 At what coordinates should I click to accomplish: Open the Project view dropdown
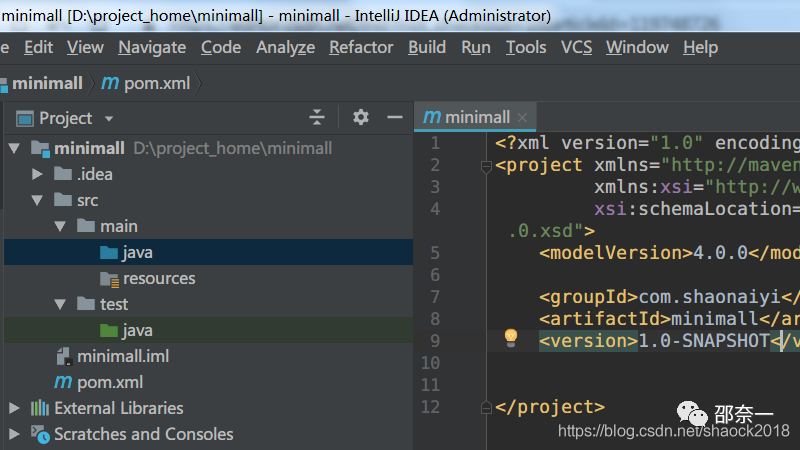pyautogui.click(x=109, y=119)
